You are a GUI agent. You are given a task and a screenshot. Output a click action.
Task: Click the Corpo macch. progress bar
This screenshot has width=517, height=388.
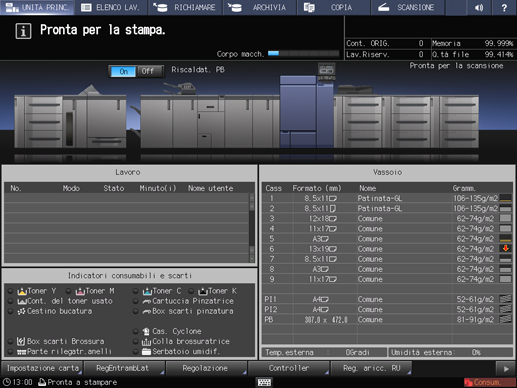303,54
